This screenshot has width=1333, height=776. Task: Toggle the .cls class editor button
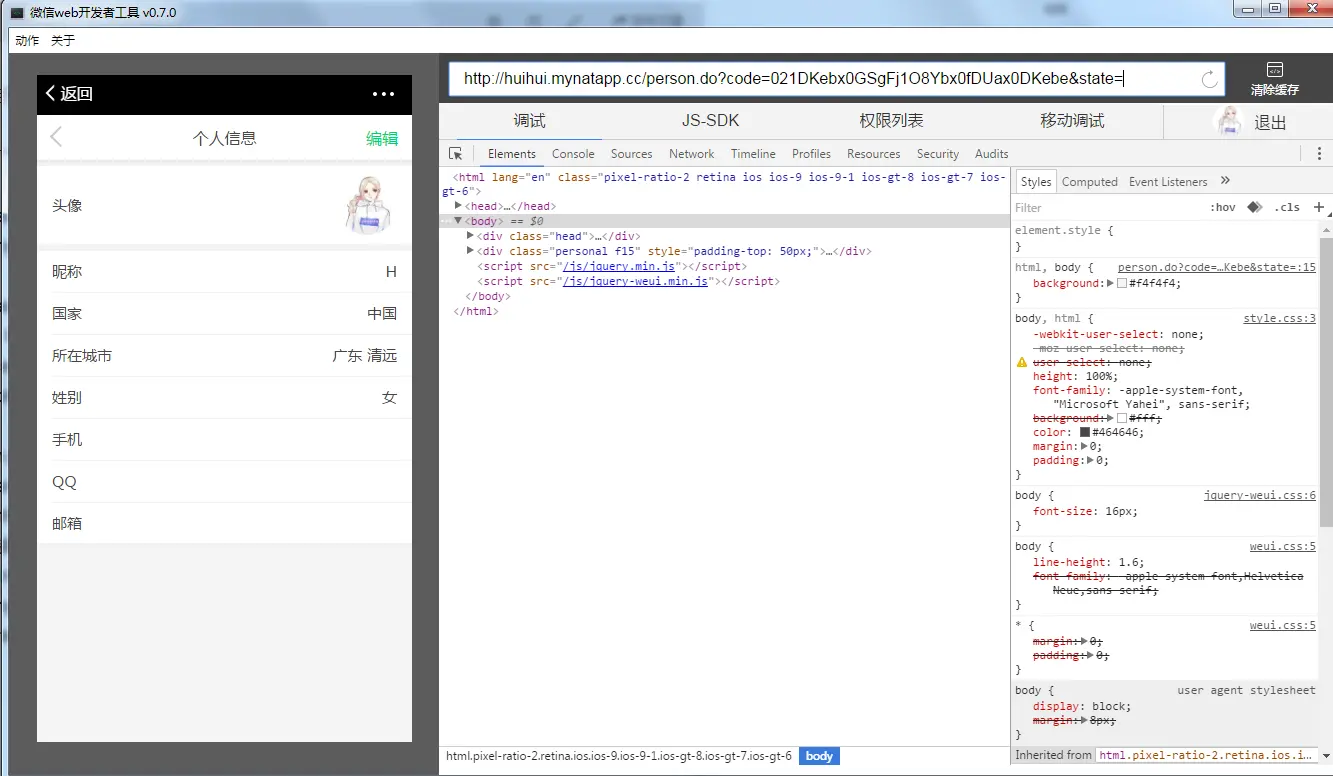point(1286,208)
